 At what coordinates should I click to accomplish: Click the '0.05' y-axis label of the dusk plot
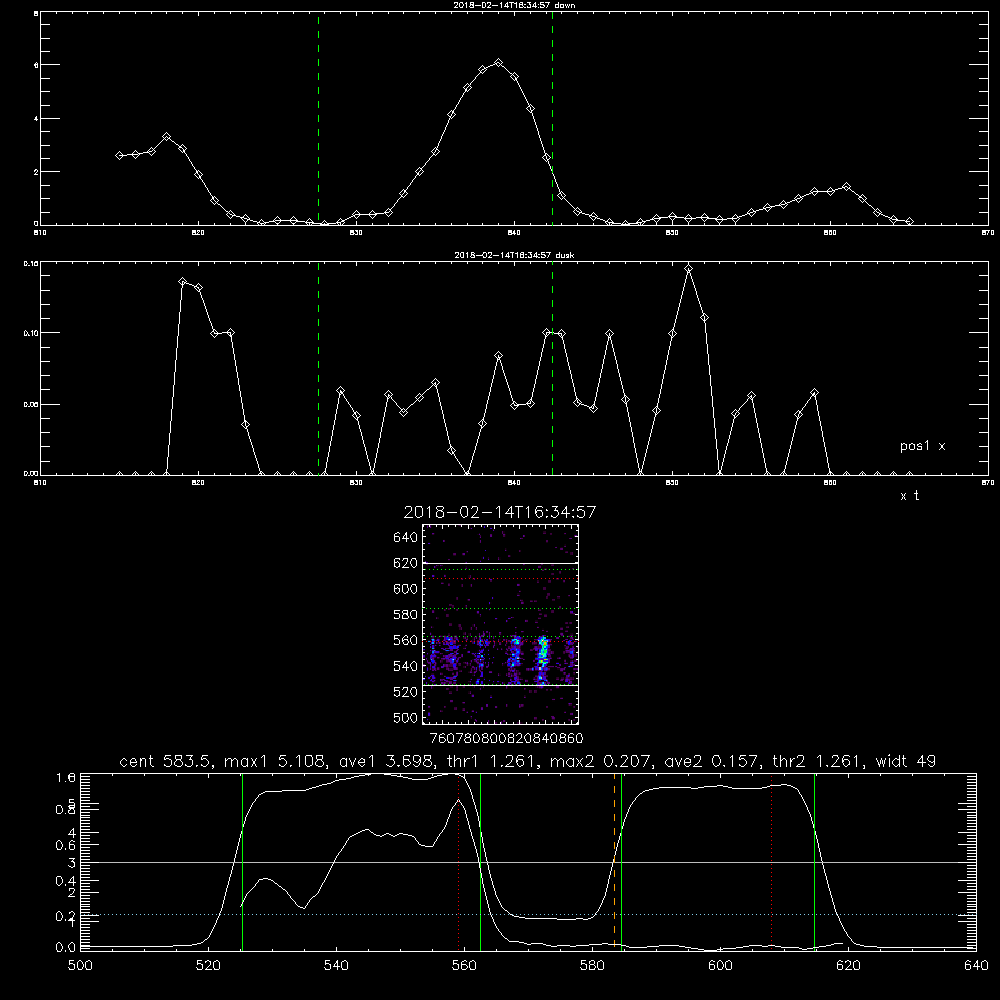[31, 404]
